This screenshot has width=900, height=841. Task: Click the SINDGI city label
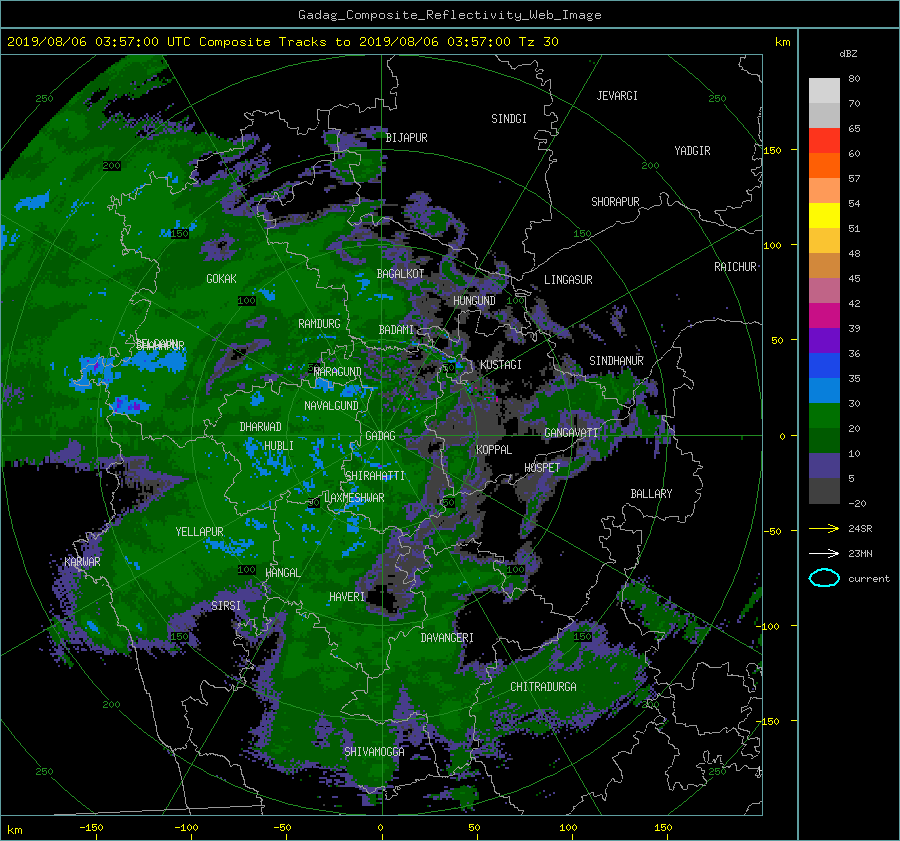point(509,119)
